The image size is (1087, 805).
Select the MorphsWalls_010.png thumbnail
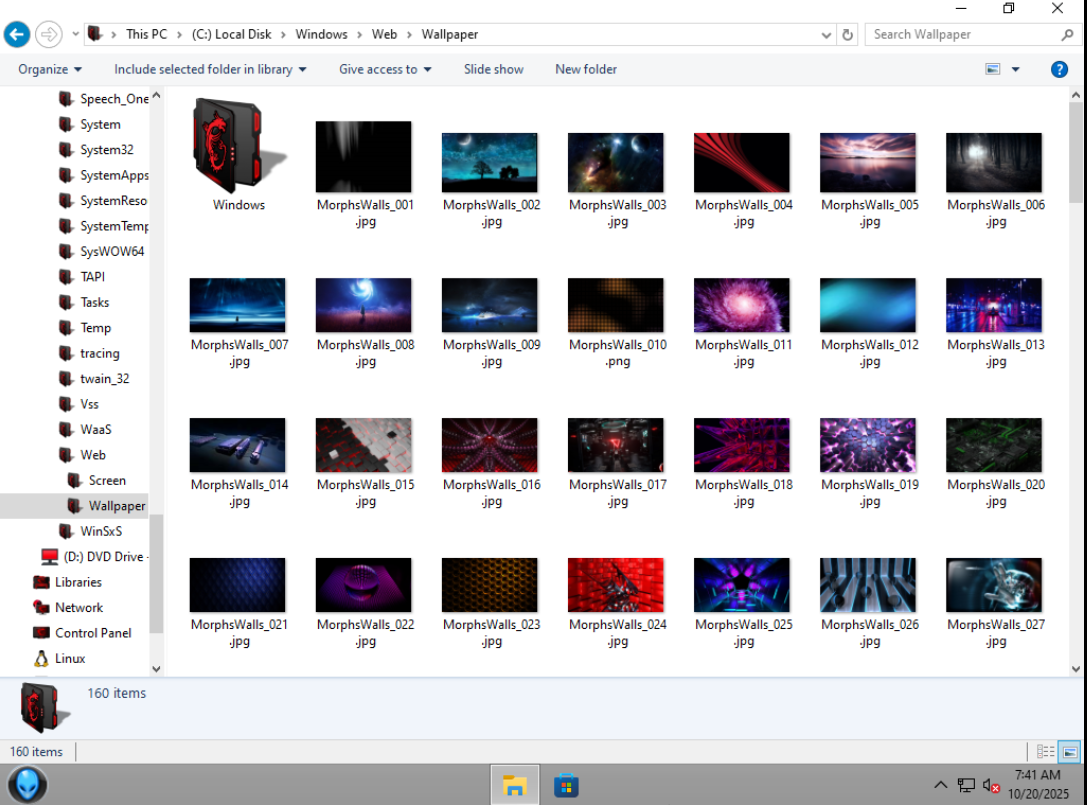(616, 305)
